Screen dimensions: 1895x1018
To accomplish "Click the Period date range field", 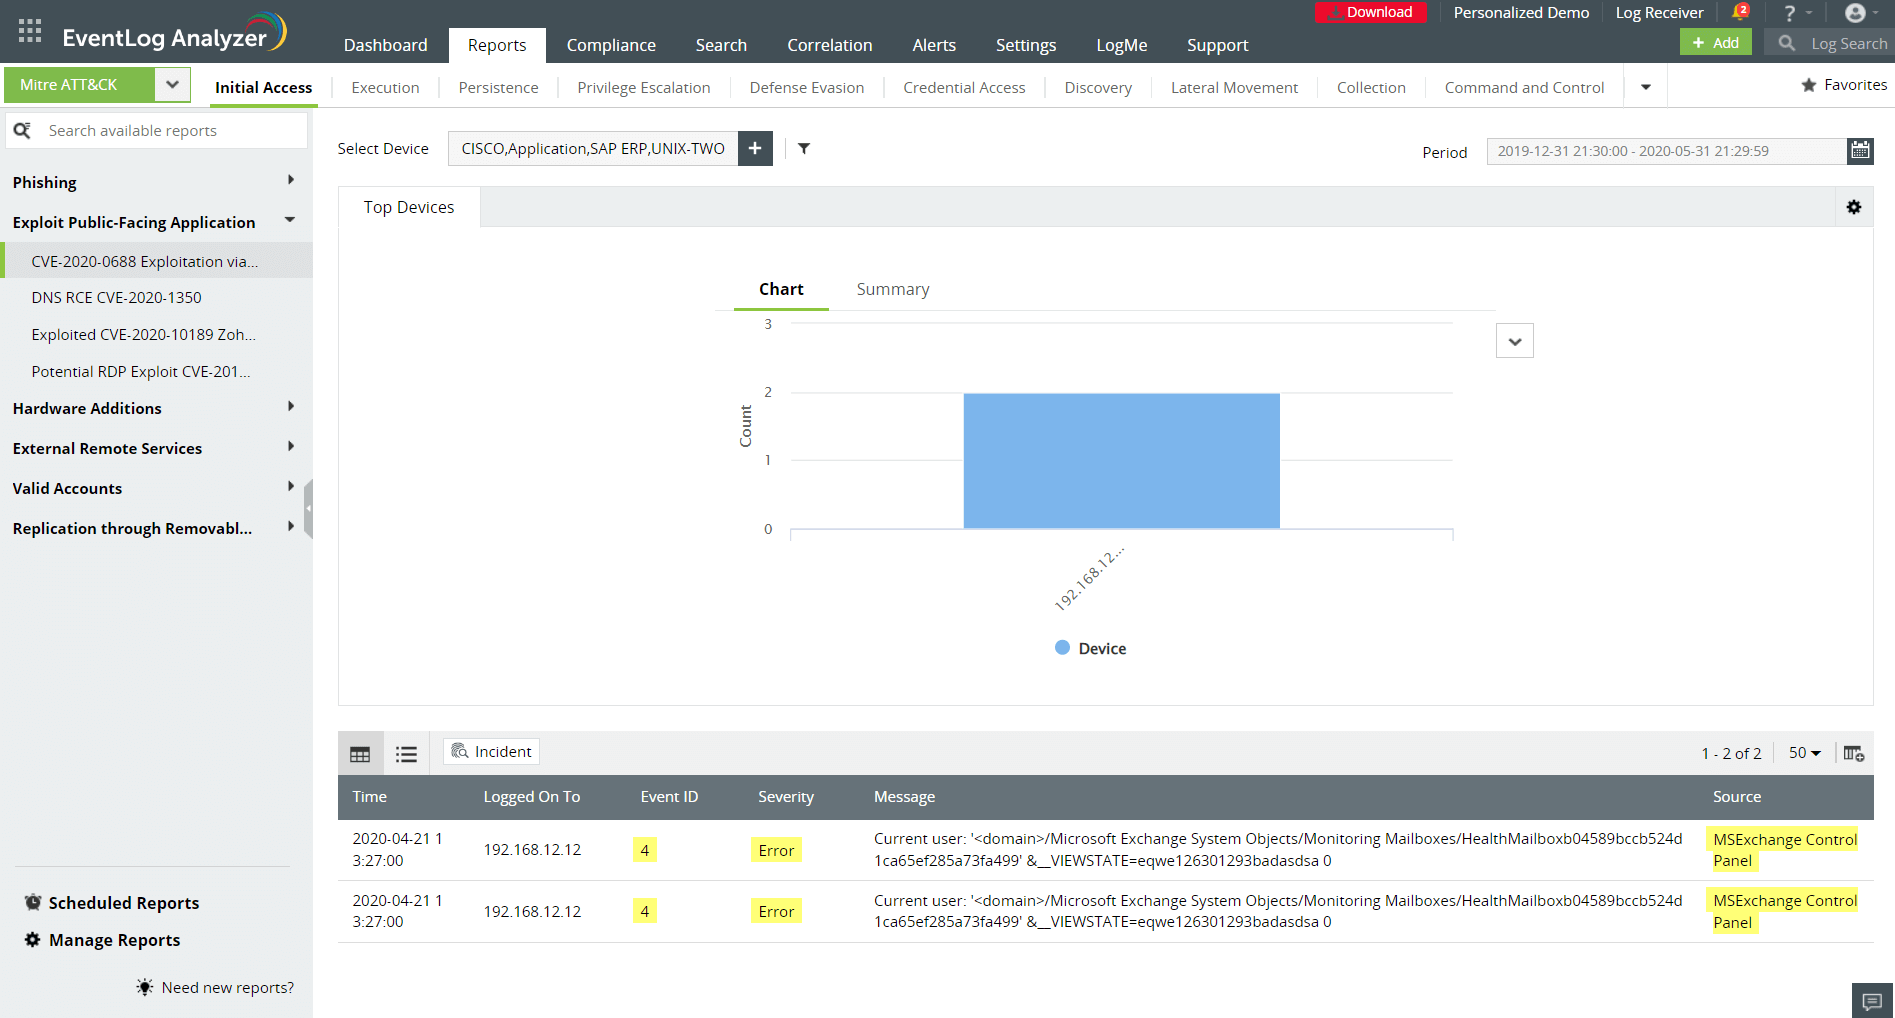I will point(1666,151).
